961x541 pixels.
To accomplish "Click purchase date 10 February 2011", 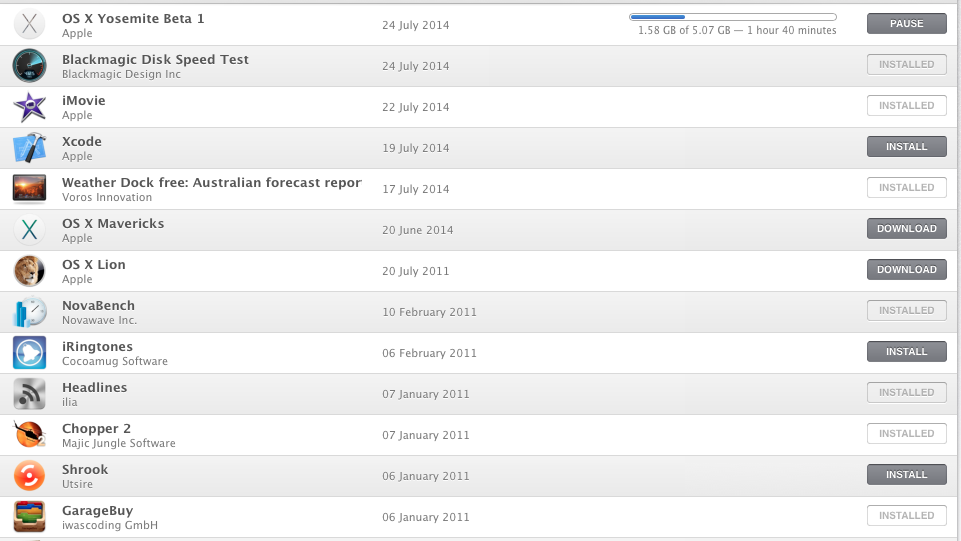I will tap(429, 312).
